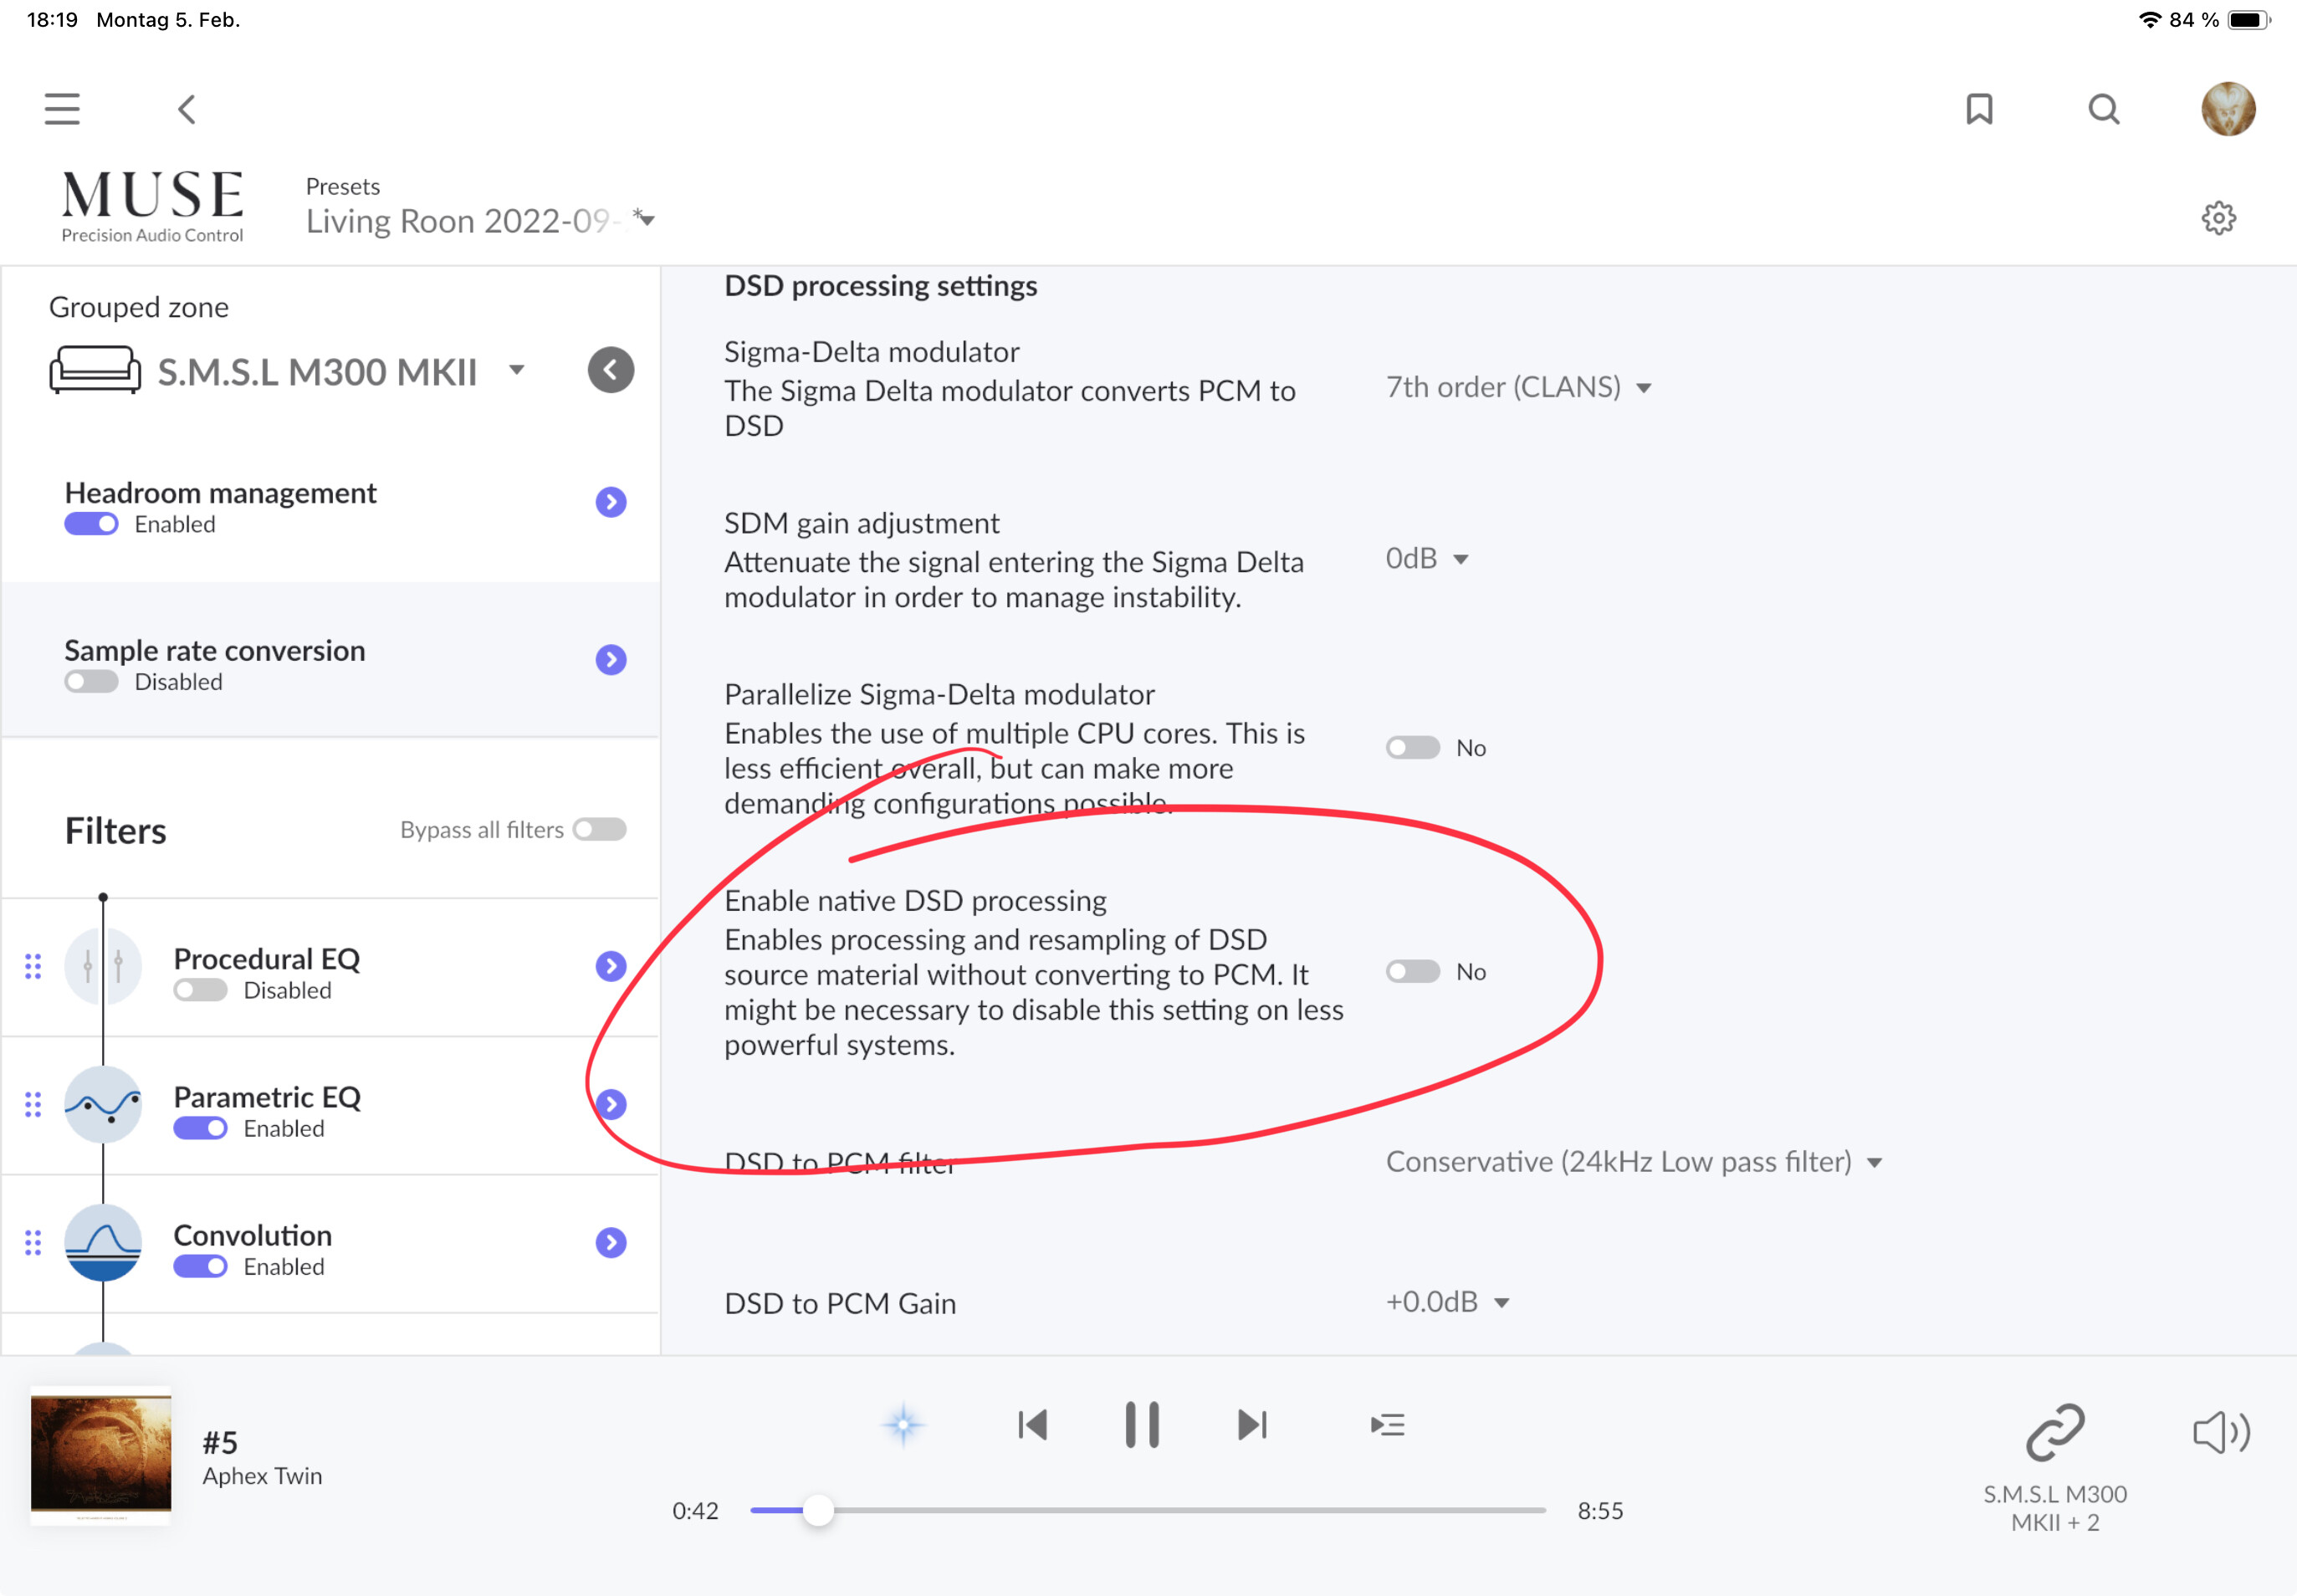Click the Roon Radio sparkle icon
Image resolution: width=2297 pixels, height=1596 pixels.
pos(903,1425)
